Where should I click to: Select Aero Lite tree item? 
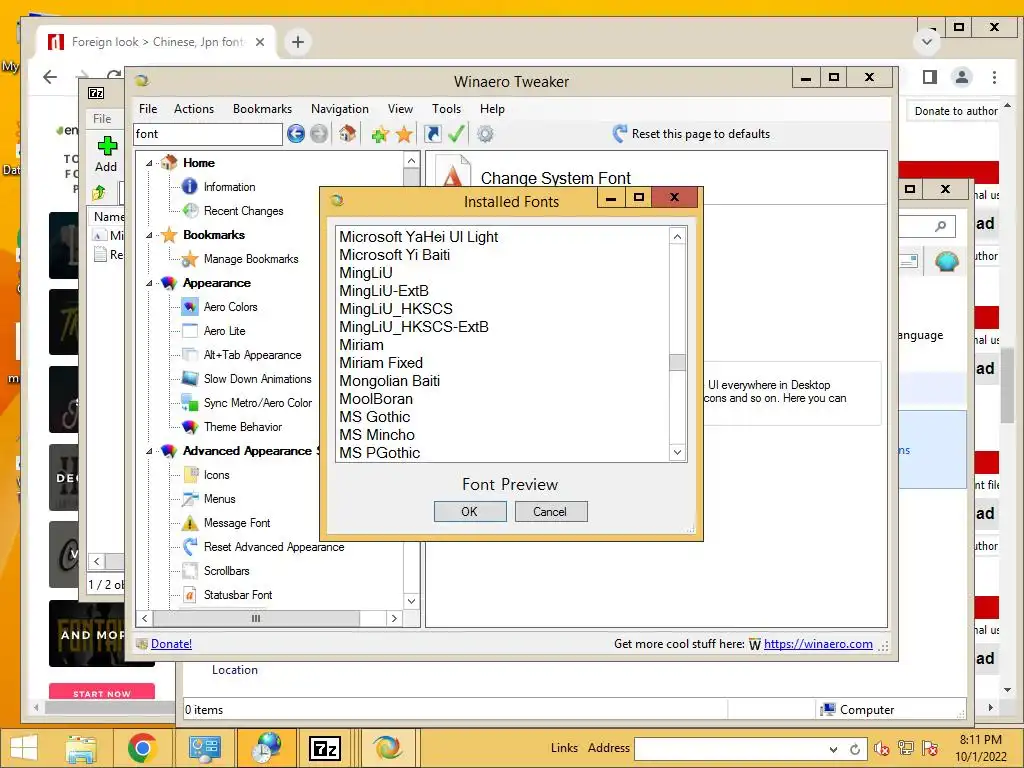coord(224,331)
